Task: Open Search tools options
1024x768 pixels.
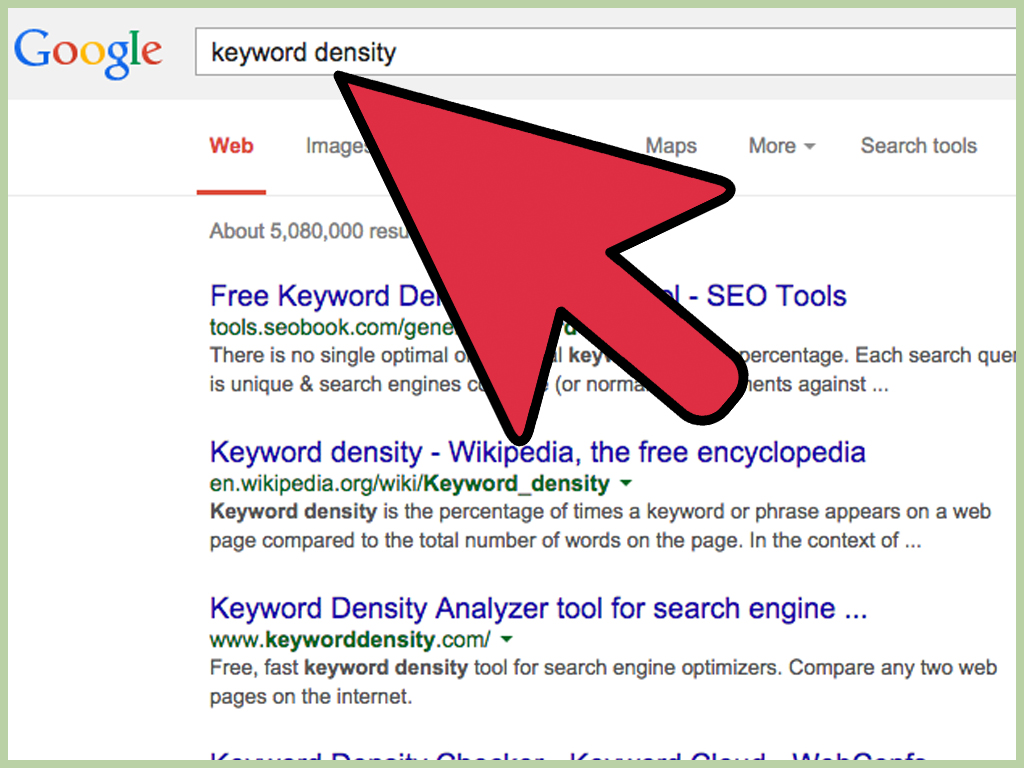Action: point(918,146)
